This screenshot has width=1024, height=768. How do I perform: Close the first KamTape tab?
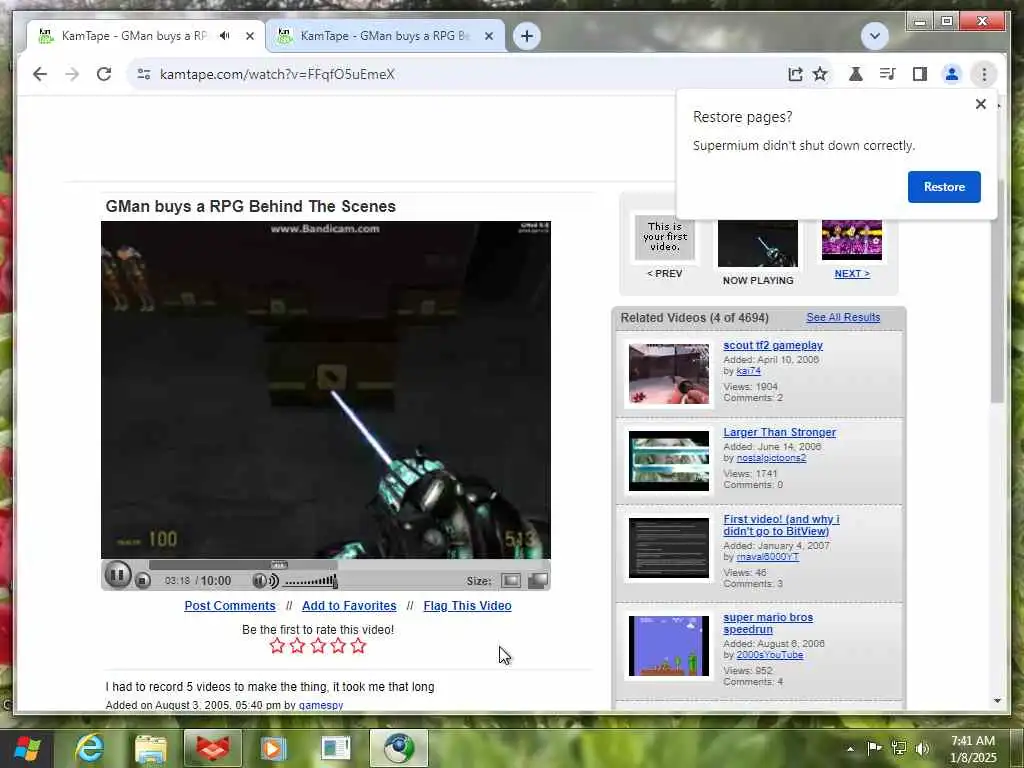pyautogui.click(x=249, y=36)
